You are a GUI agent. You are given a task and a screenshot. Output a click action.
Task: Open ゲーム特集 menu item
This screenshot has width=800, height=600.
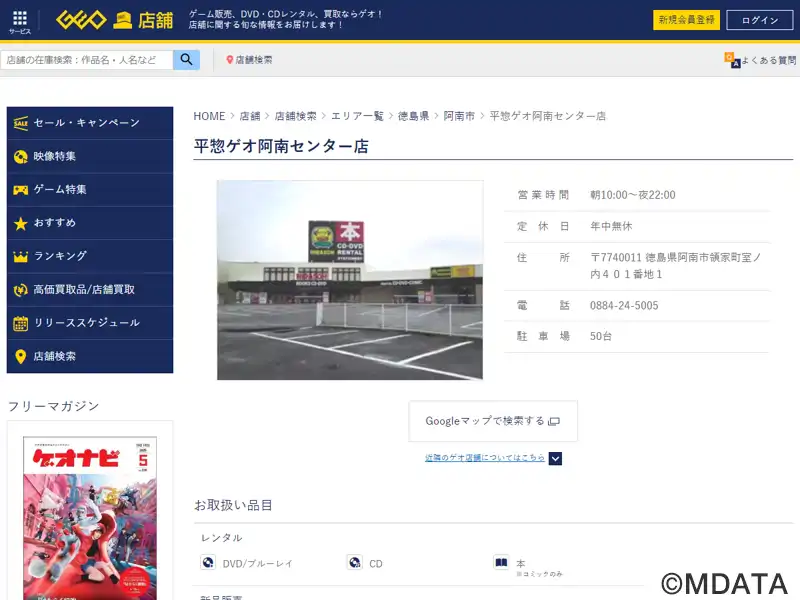pyautogui.click(x=90, y=190)
